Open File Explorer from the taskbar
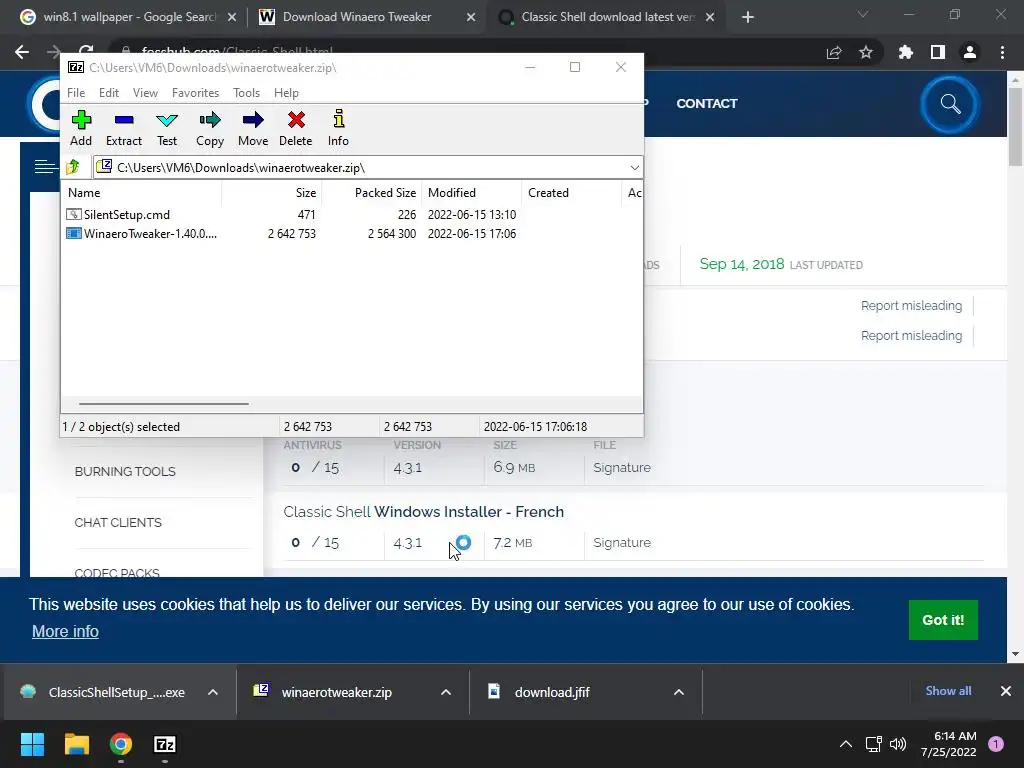This screenshot has width=1024, height=768. click(x=76, y=744)
